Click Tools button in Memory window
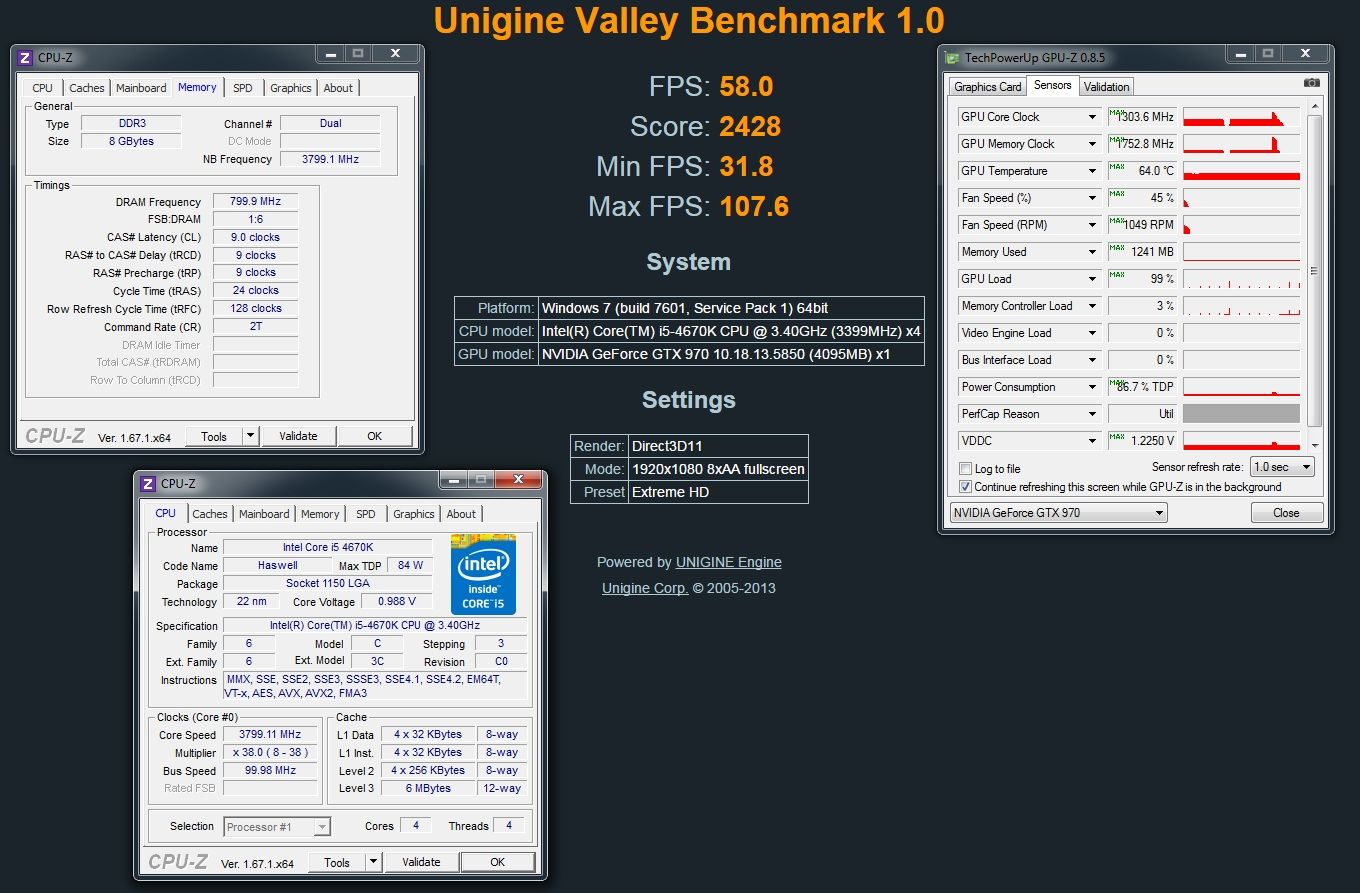Screen dimensions: 1360x893 (214, 436)
